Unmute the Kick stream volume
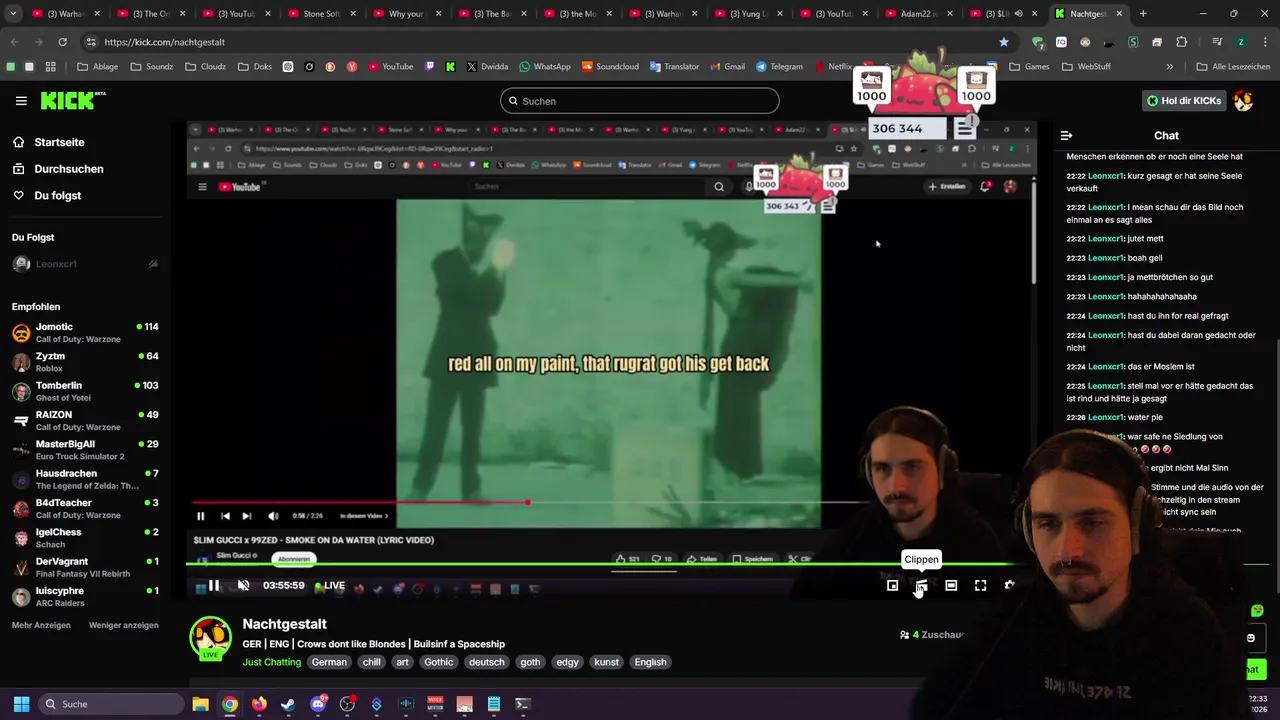This screenshot has height=720, width=1280. tap(243, 586)
